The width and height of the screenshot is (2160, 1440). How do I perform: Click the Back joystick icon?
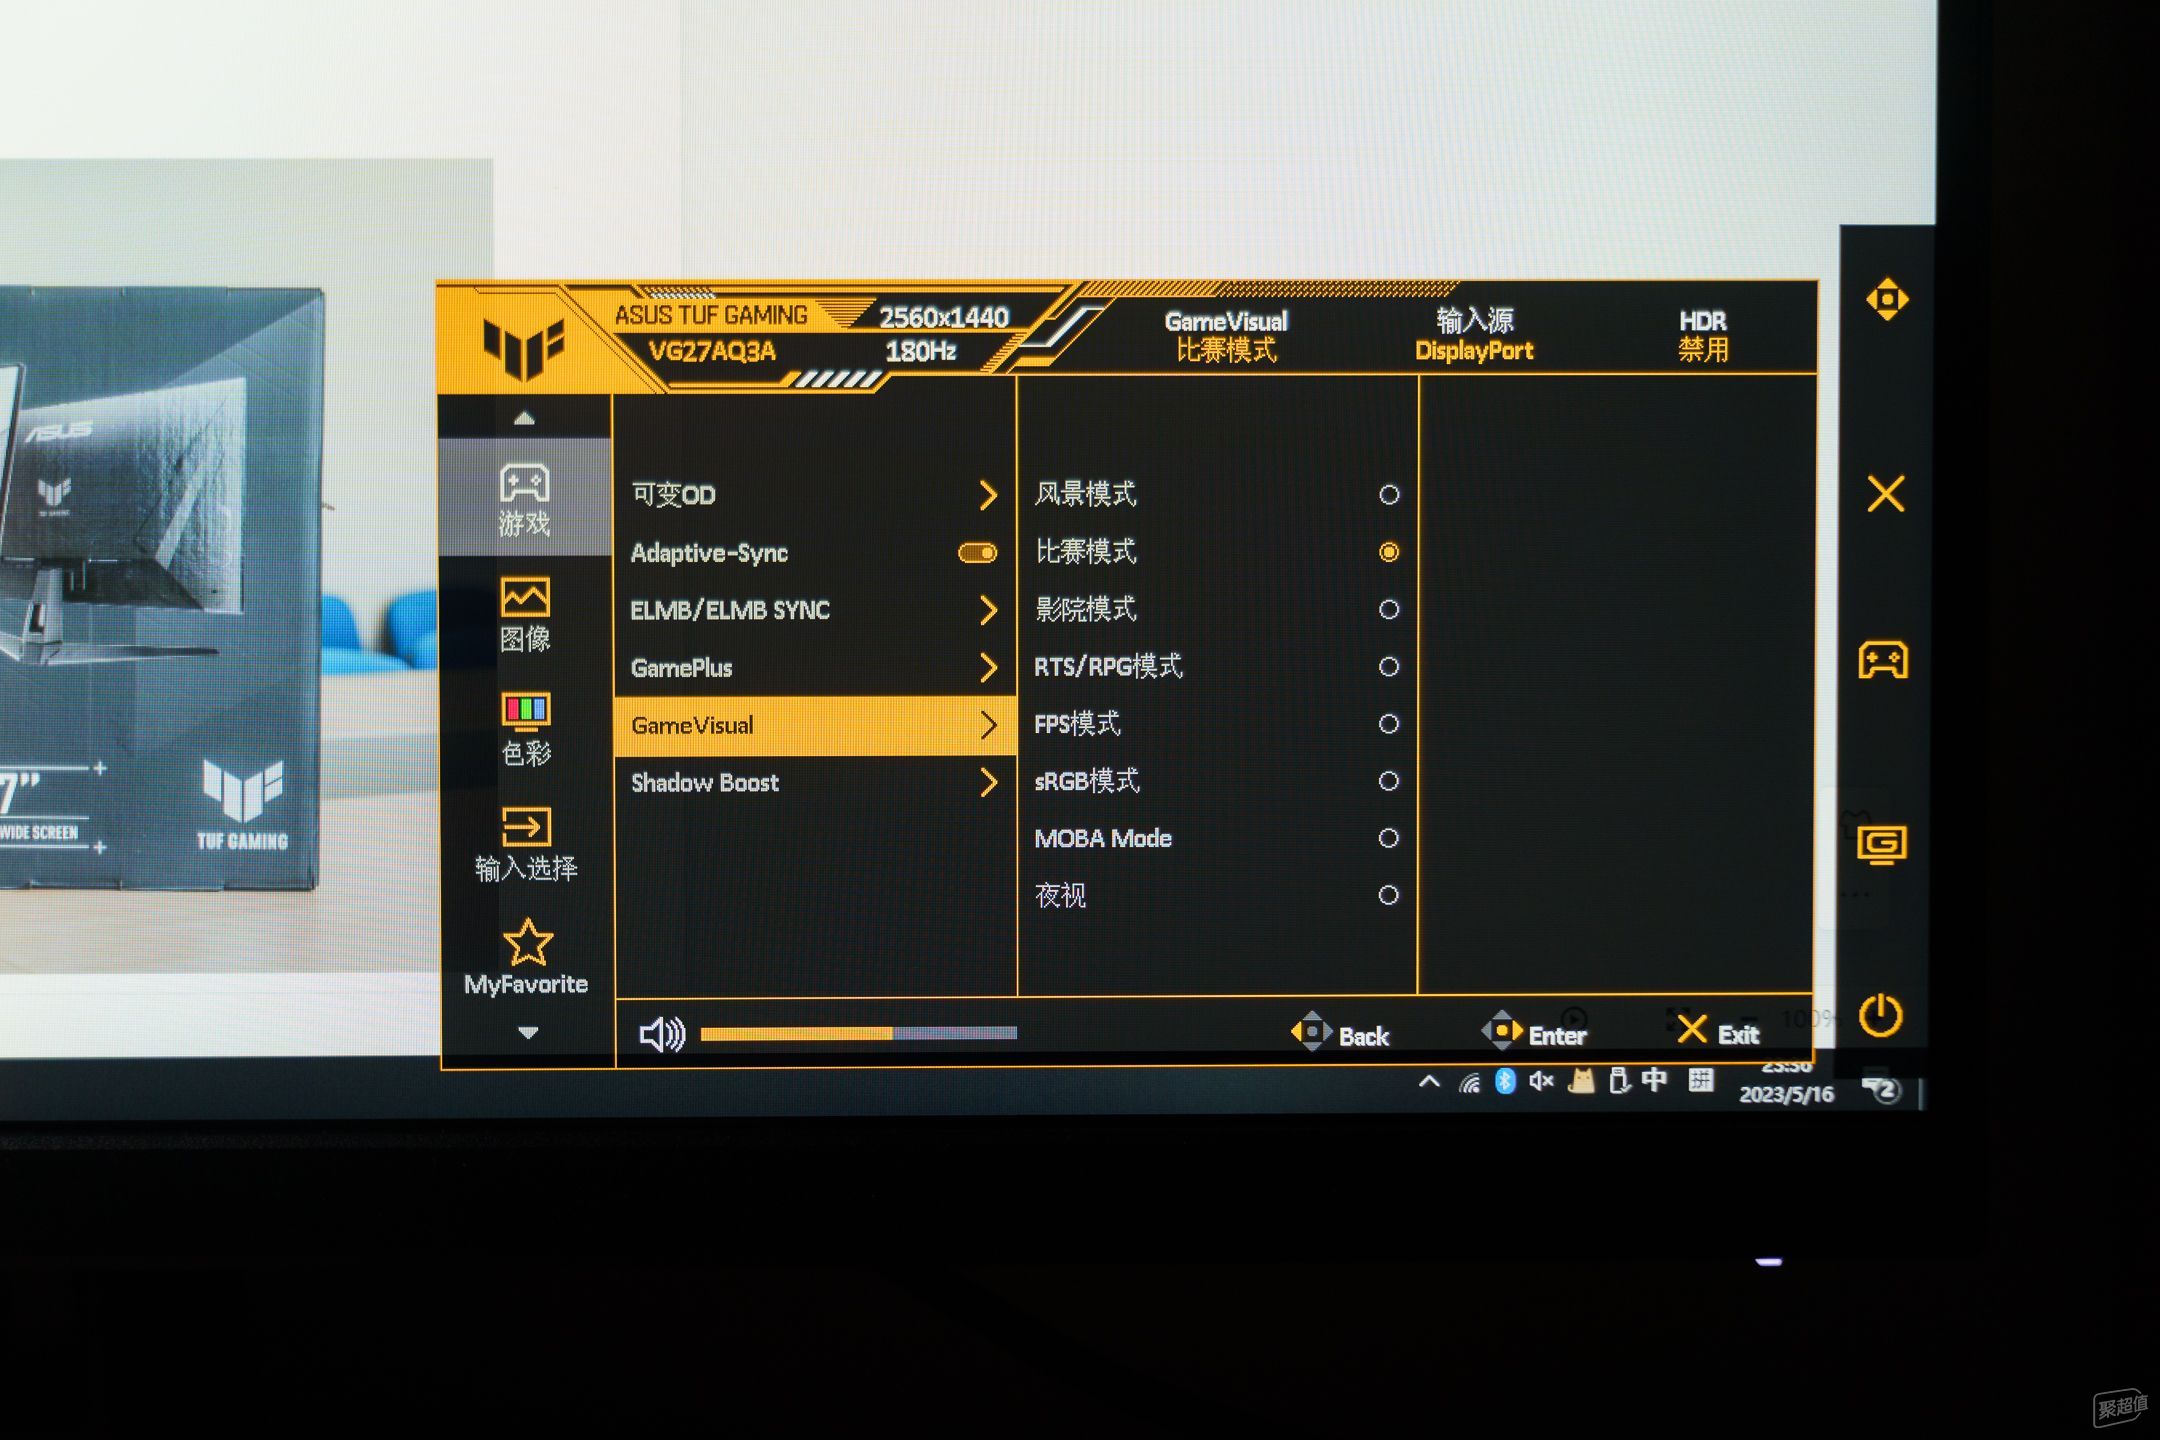click(1311, 1030)
